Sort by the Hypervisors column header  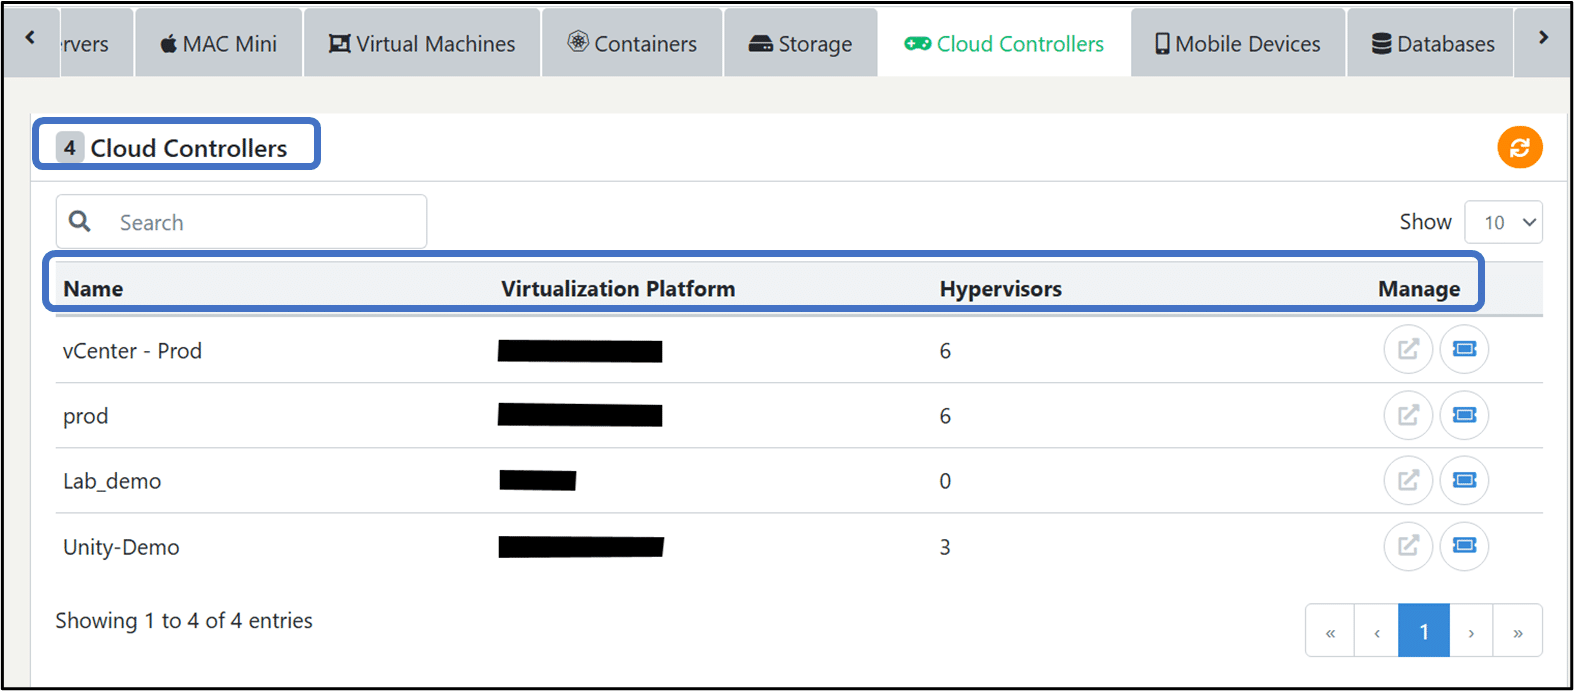(1001, 289)
